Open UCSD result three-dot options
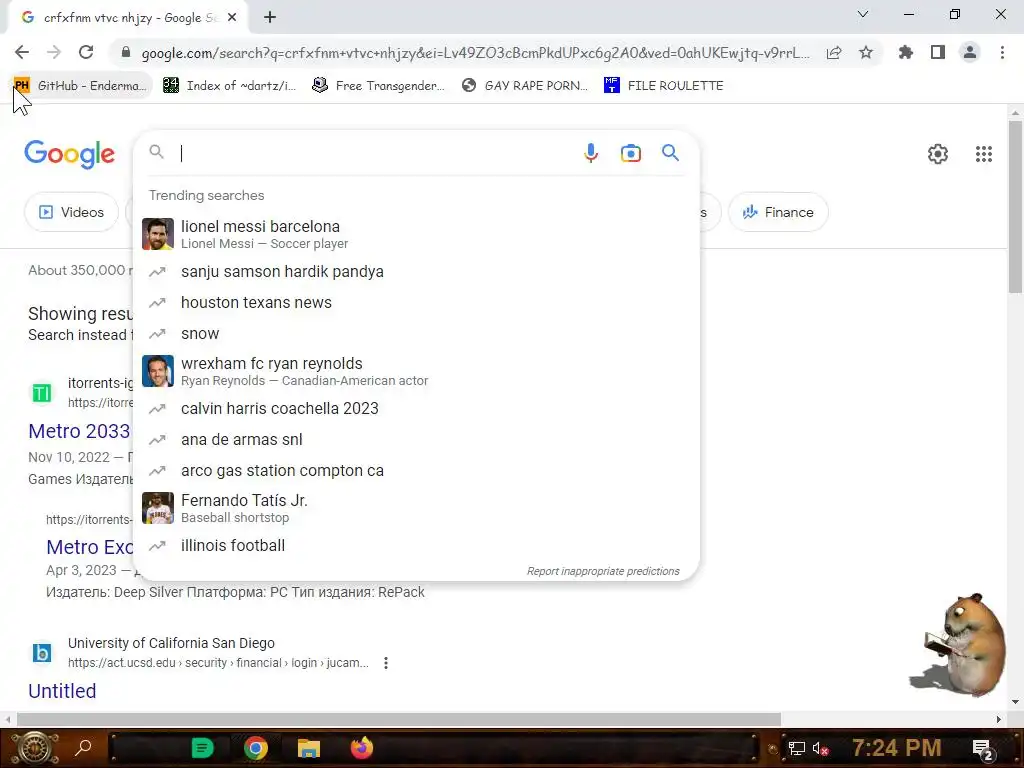 pos(386,663)
